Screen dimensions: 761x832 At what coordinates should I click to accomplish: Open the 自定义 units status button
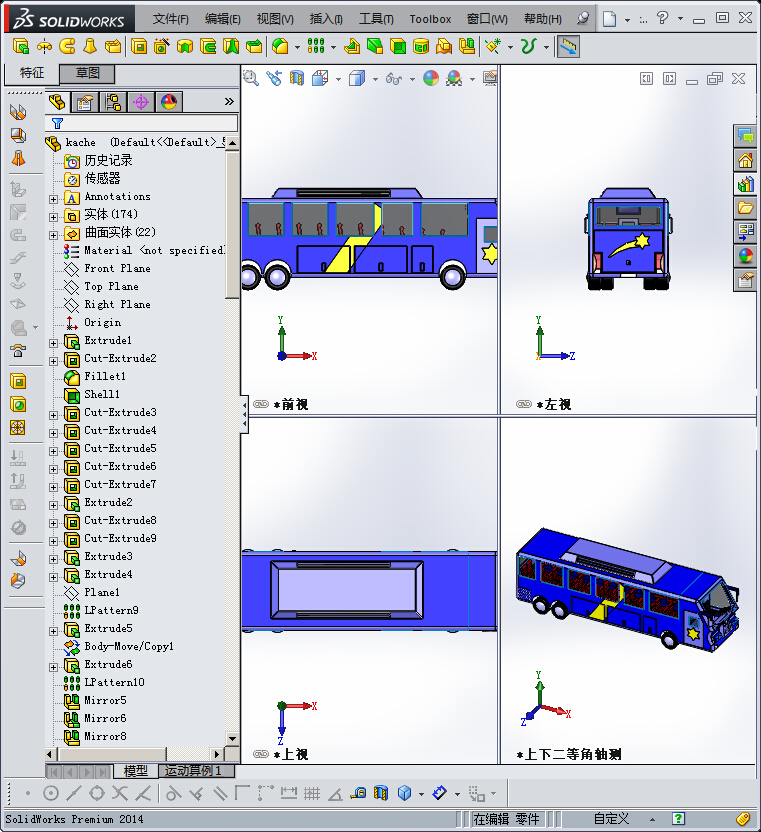(611, 819)
